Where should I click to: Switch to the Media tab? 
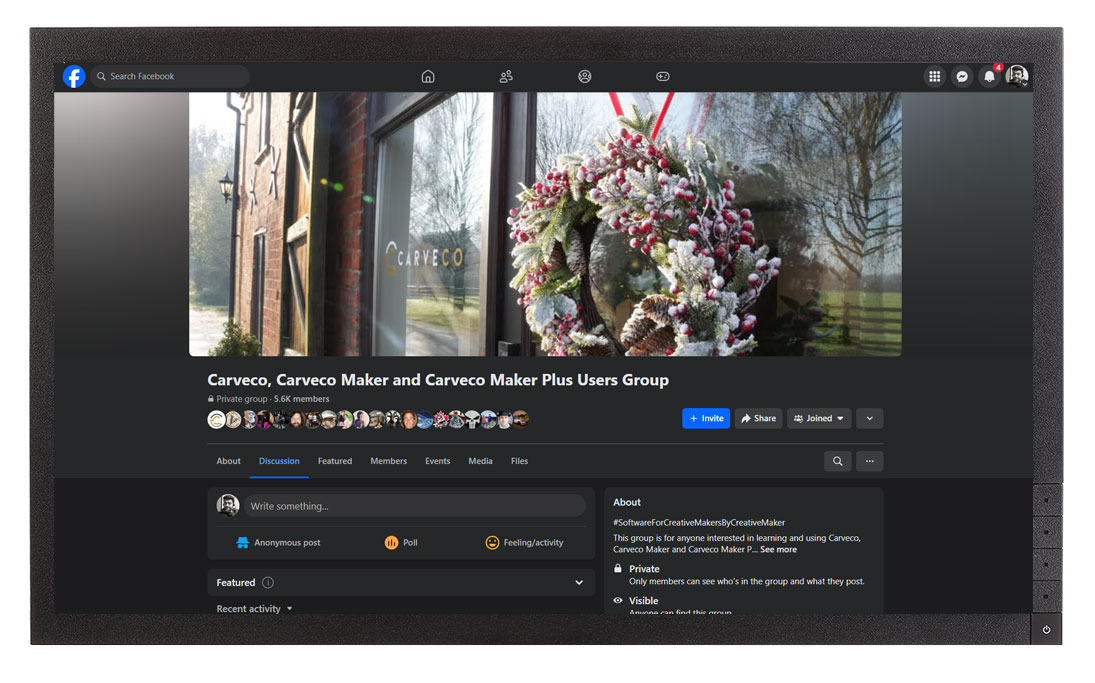click(480, 461)
